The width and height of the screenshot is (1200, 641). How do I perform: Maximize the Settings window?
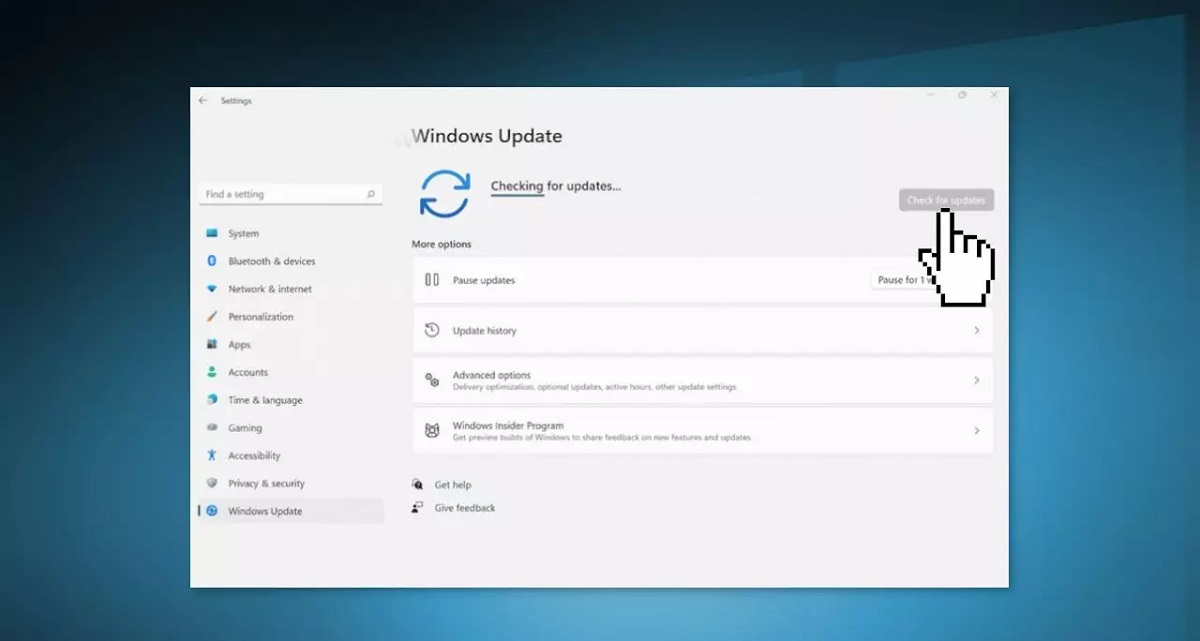click(x=962, y=95)
